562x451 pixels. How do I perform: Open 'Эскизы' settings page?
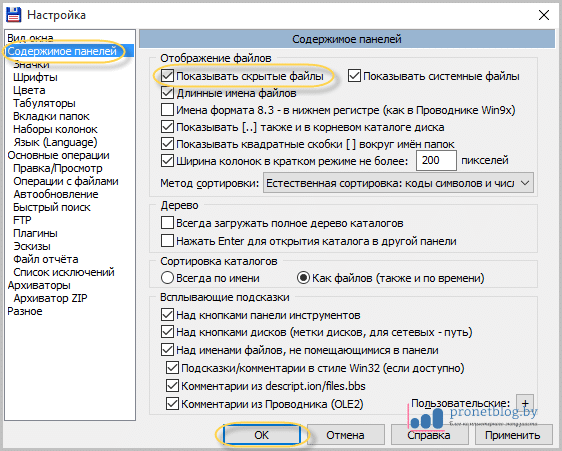[x=32, y=246]
